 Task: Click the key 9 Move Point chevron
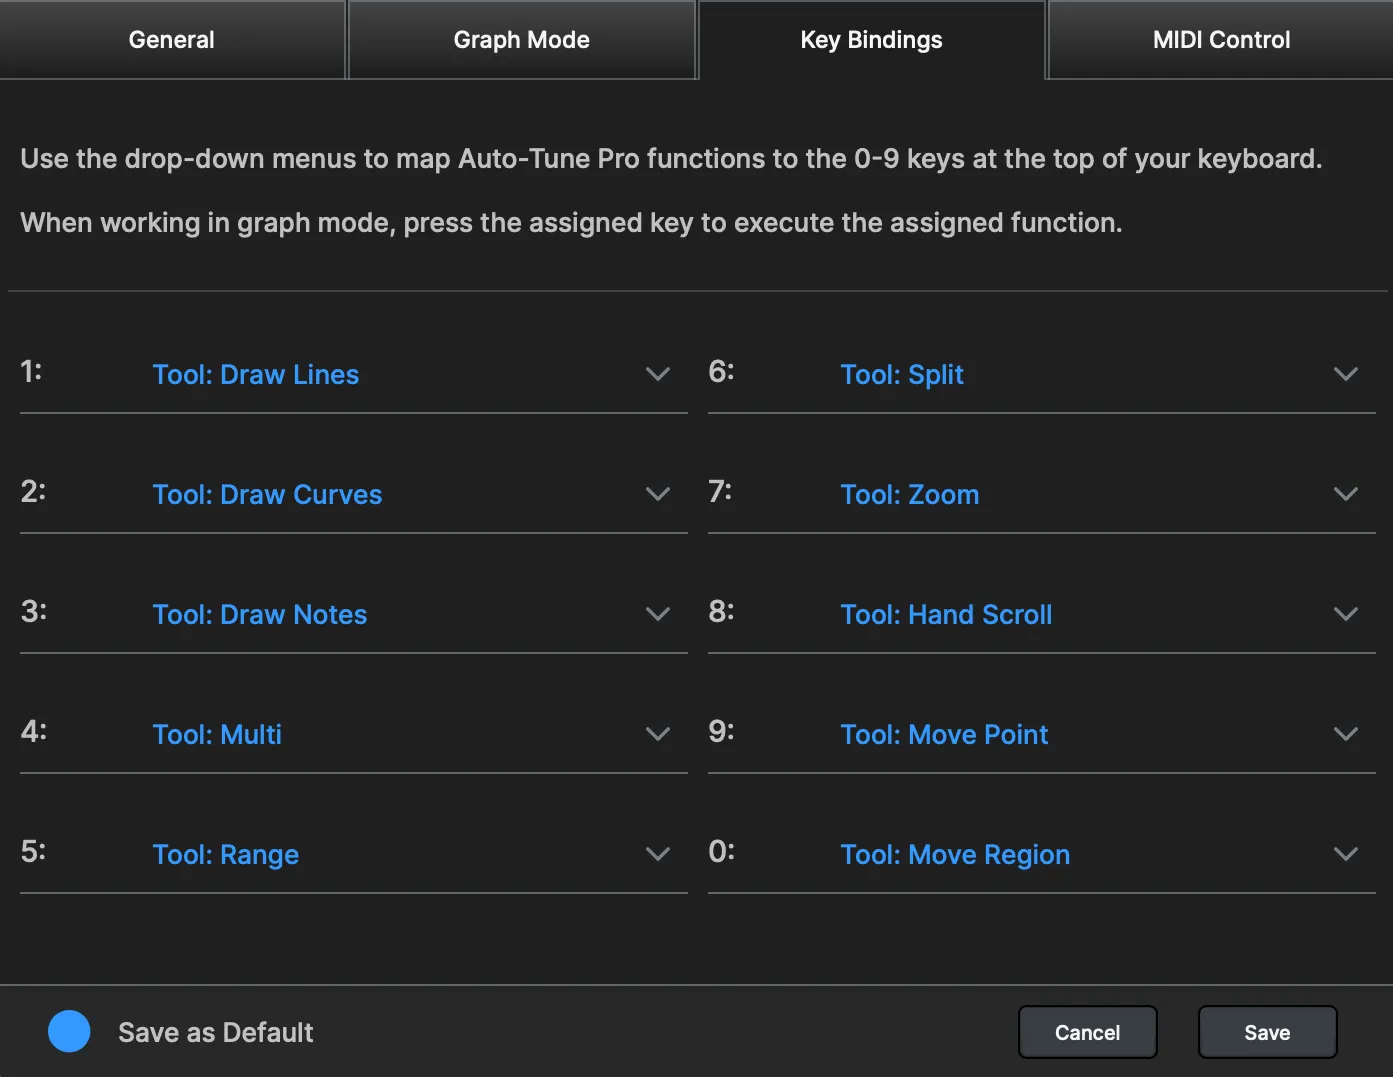tap(1345, 735)
